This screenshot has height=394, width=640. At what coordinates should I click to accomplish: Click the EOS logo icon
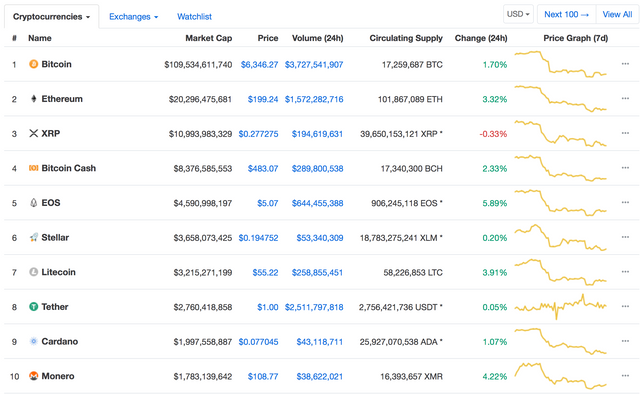pos(33,203)
